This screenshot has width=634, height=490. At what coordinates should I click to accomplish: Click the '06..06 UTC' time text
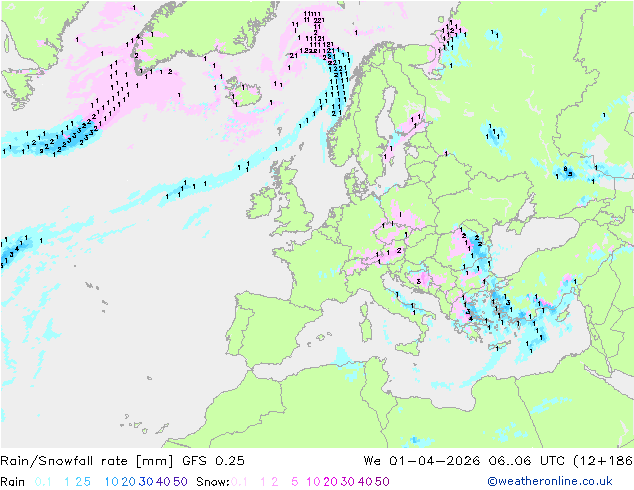526,461
